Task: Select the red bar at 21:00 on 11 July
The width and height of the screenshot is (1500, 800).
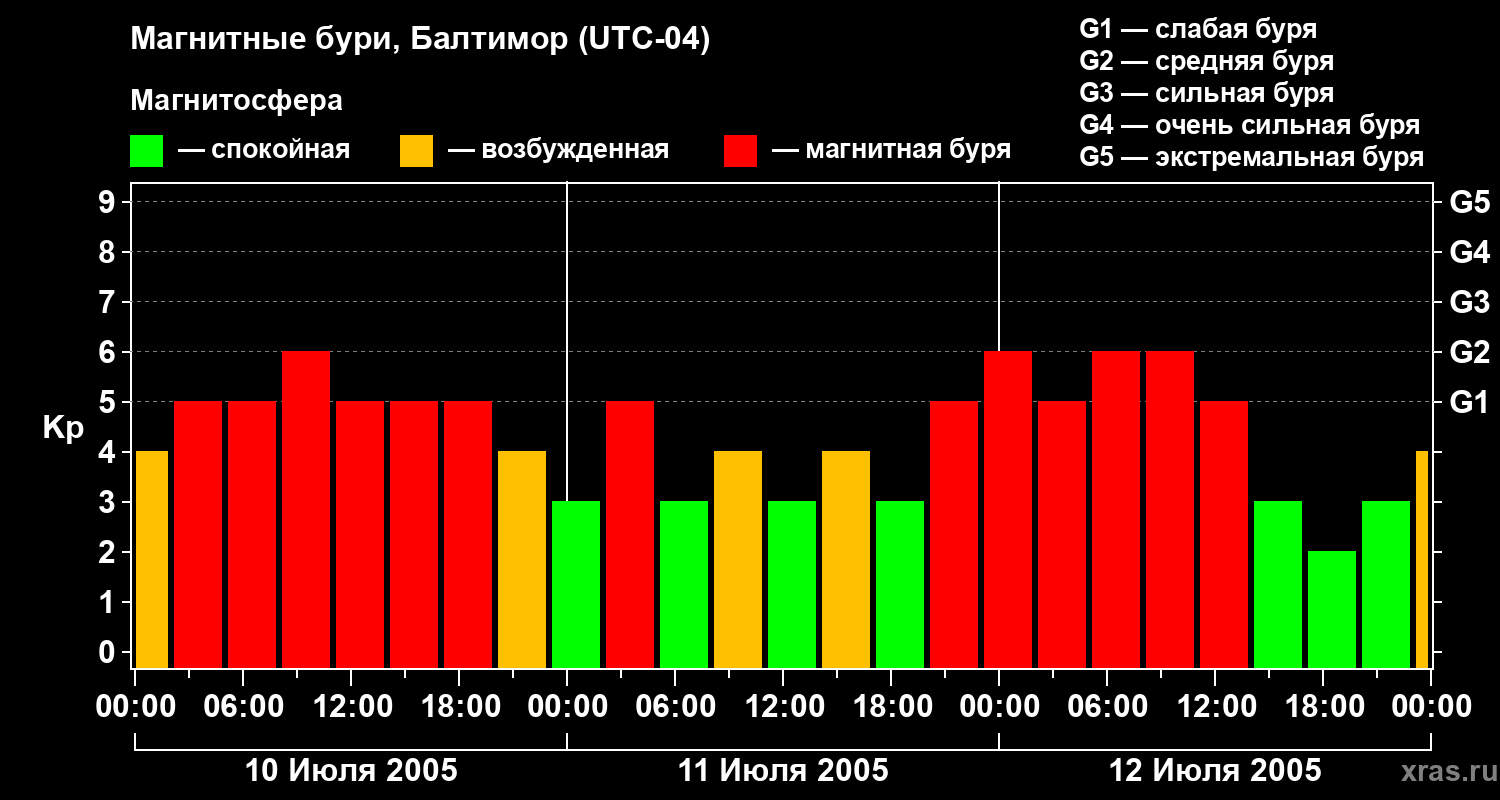Action: click(x=954, y=535)
